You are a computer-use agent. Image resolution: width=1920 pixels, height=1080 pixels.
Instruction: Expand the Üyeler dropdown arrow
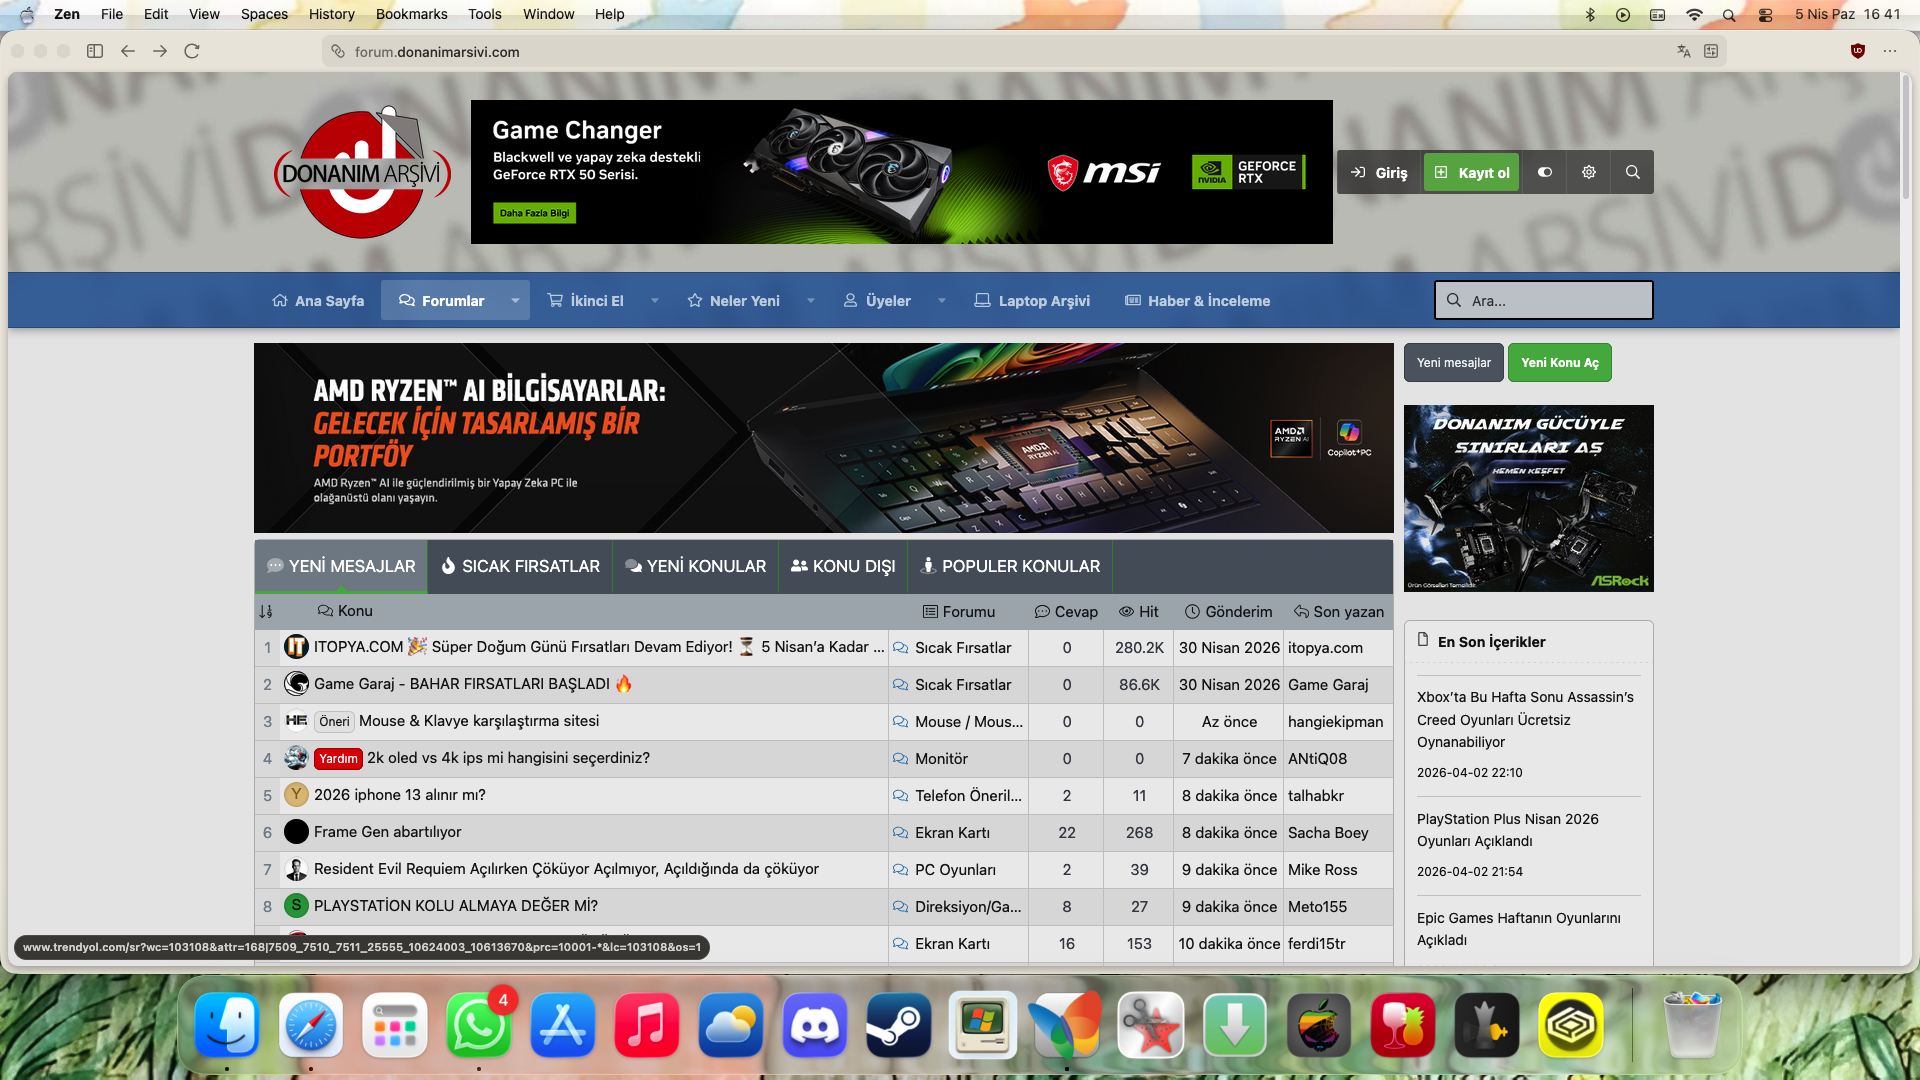(x=942, y=300)
